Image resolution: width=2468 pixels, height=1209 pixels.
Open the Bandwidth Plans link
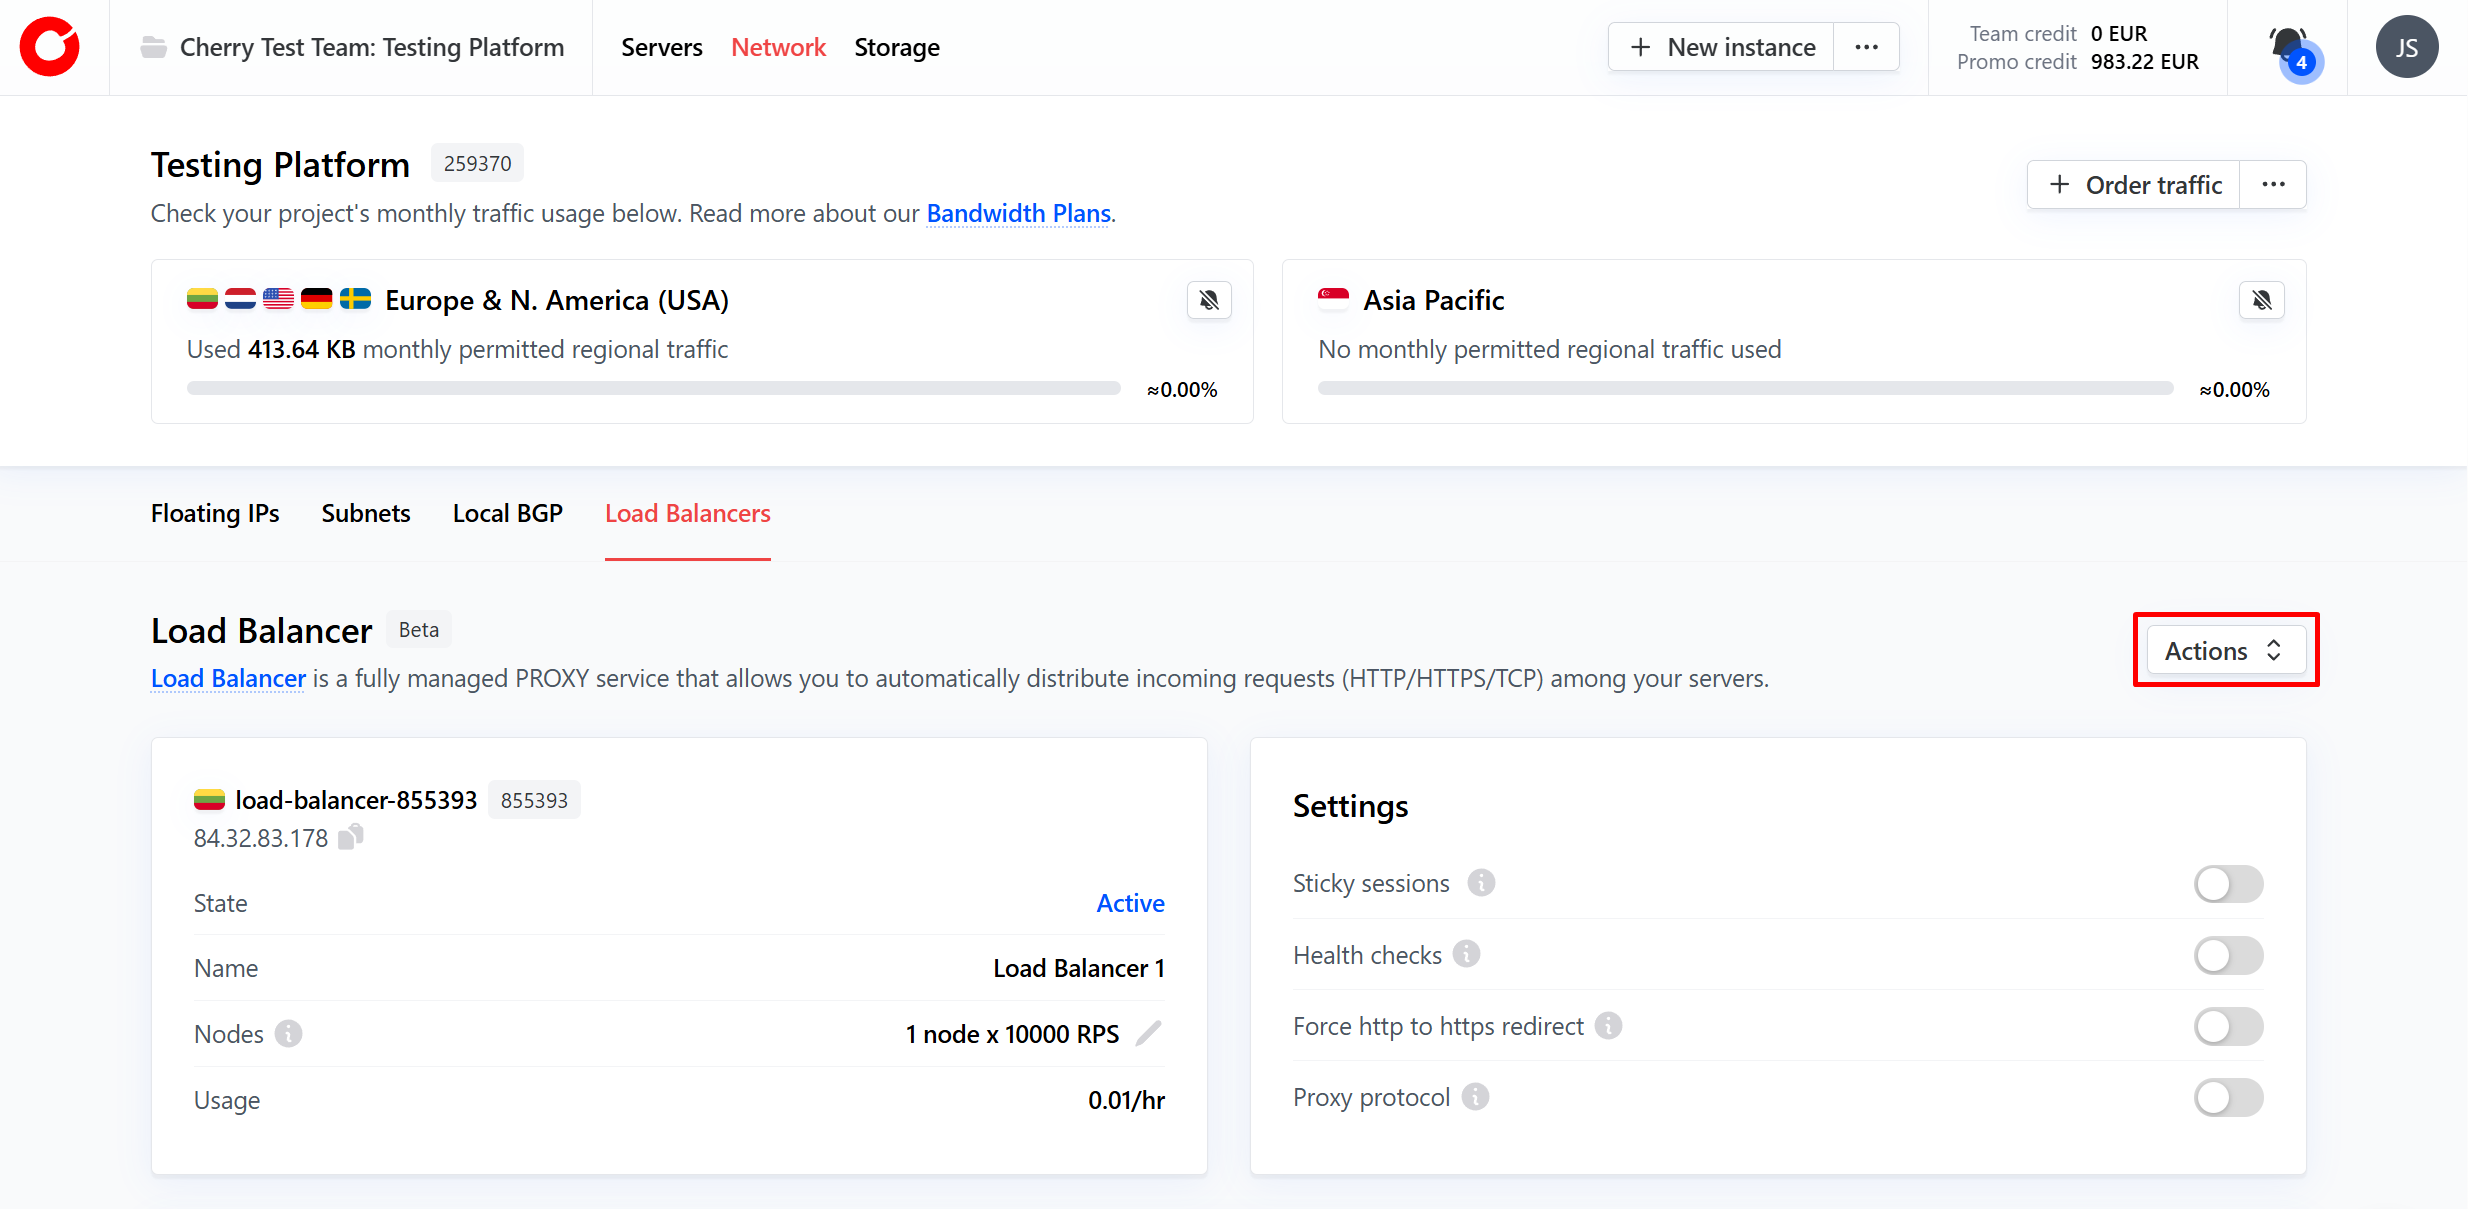pyautogui.click(x=1018, y=213)
